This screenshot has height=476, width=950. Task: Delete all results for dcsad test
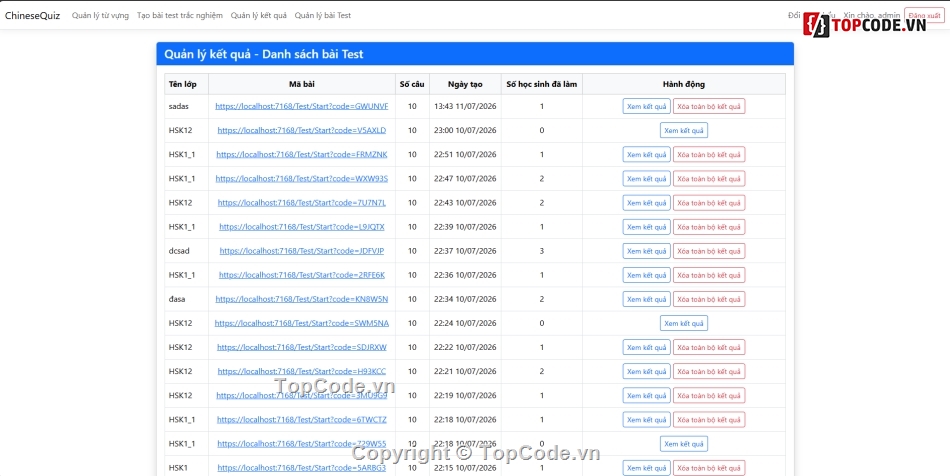709,251
